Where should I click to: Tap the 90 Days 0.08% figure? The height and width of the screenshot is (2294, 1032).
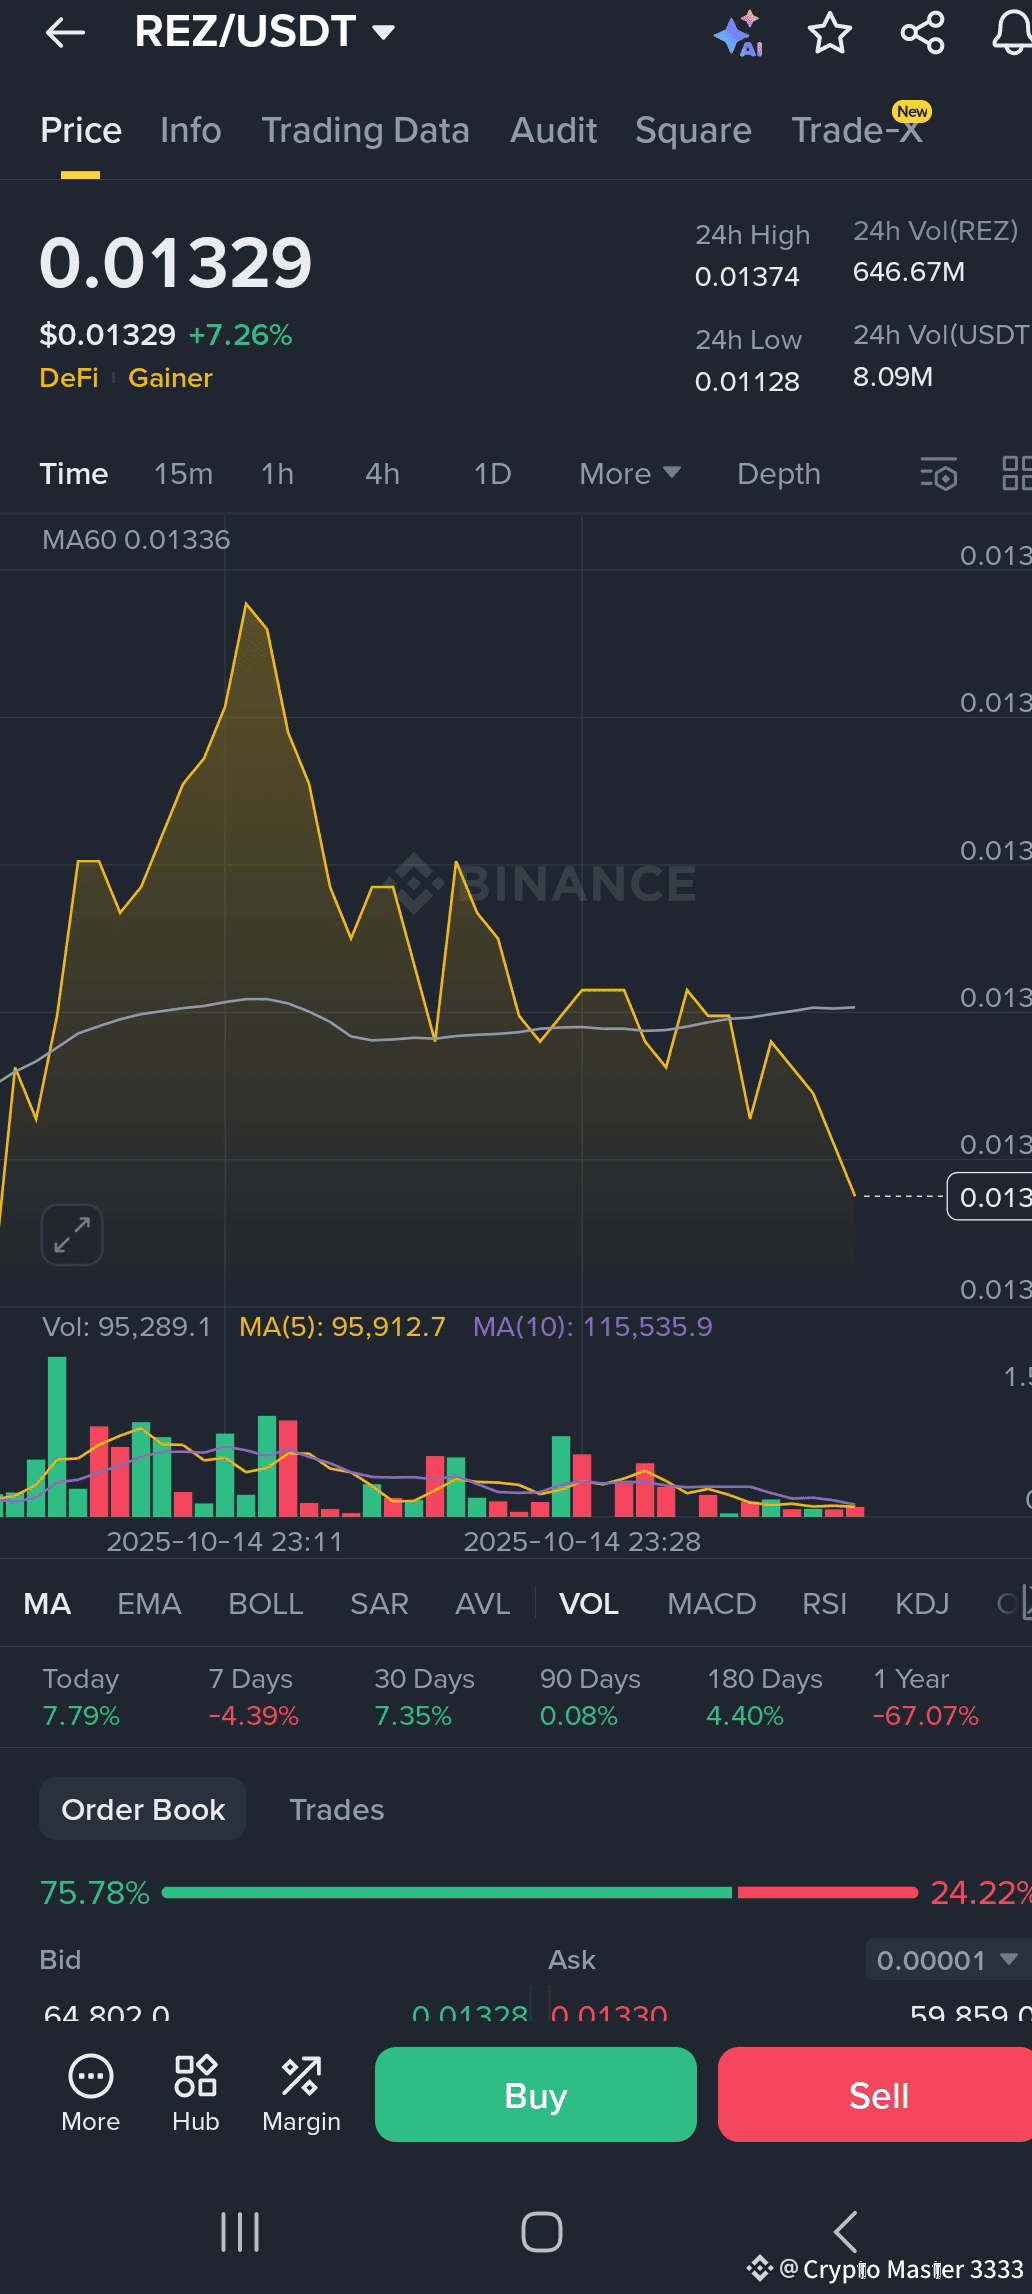[x=578, y=1716]
